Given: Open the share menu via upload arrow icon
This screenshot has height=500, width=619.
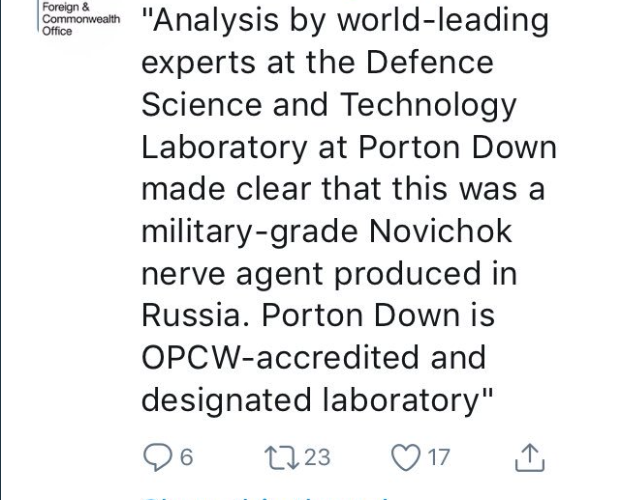Looking at the screenshot, I should click(528, 456).
